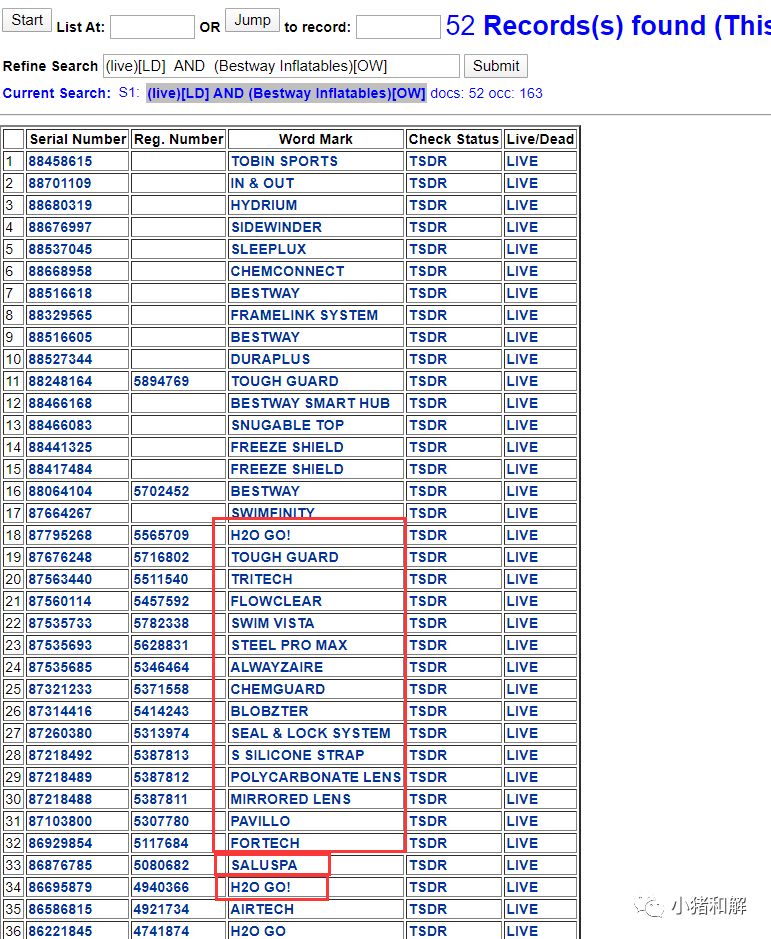771x939 pixels.
Task: Click the Current Search query text
Action: tap(286, 93)
